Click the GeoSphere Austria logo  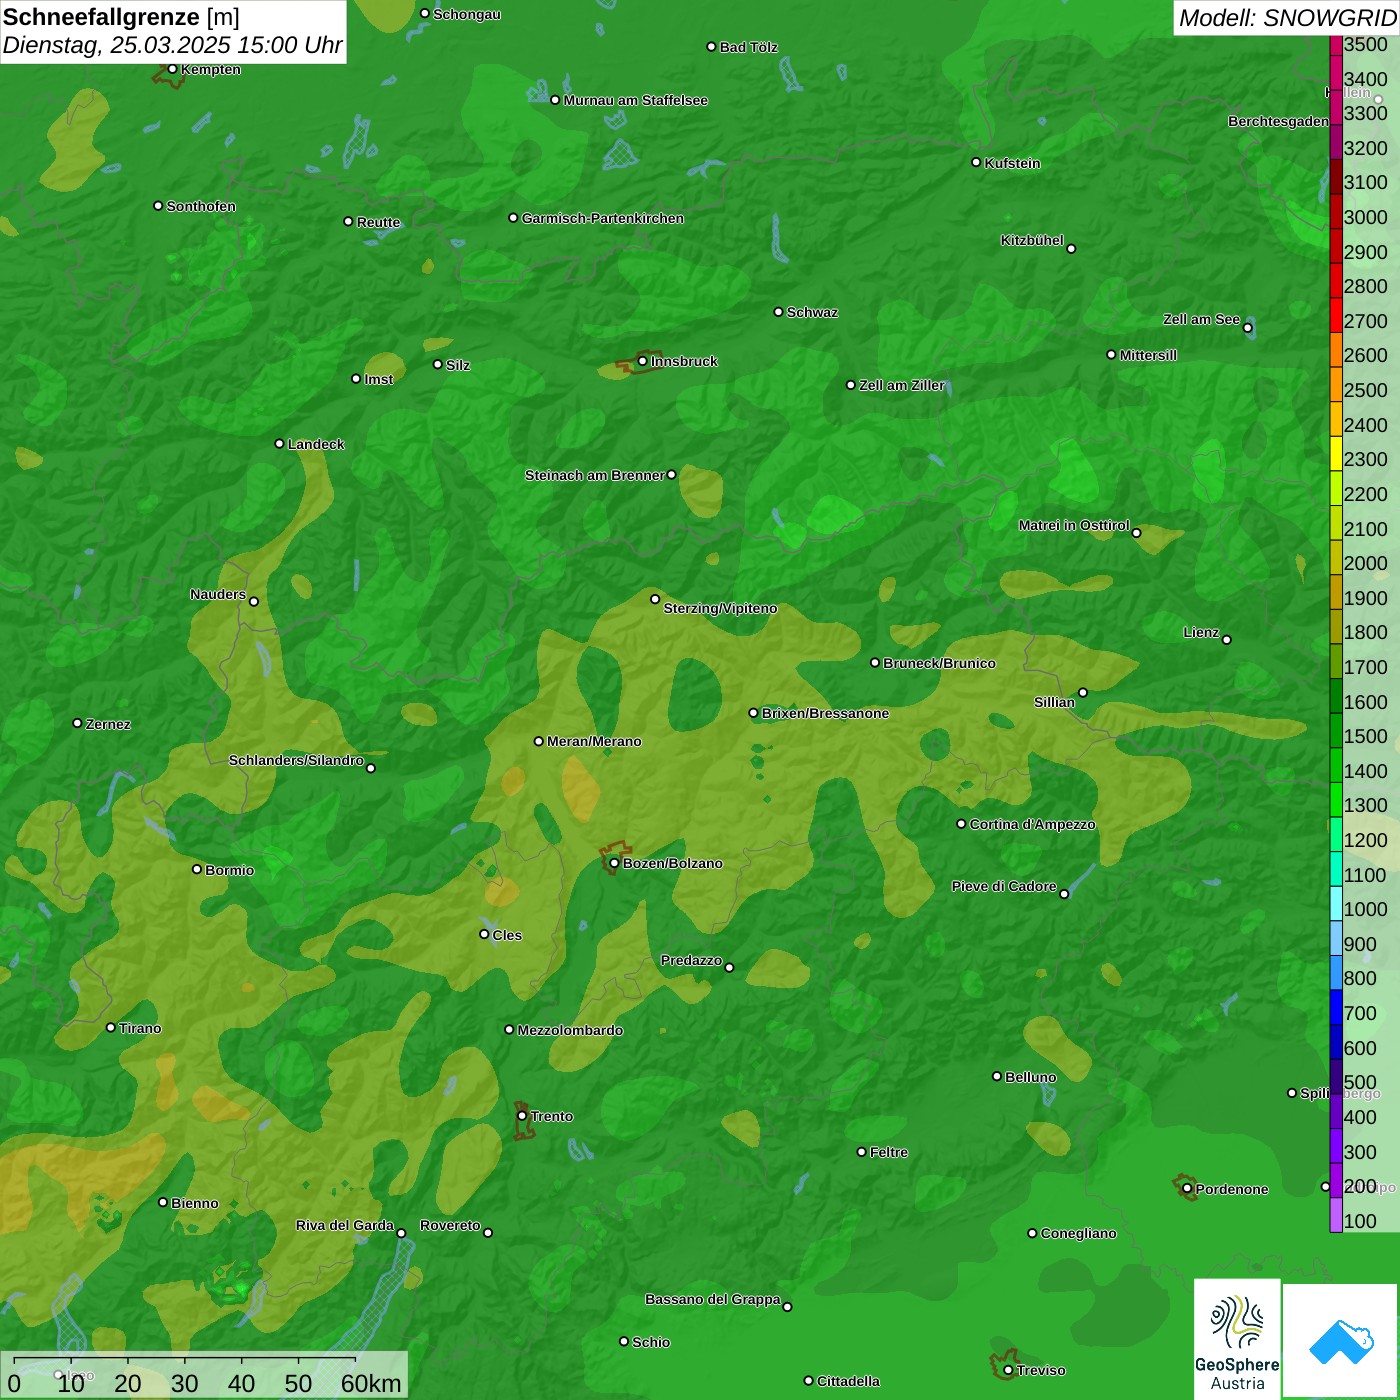pos(1237,1338)
